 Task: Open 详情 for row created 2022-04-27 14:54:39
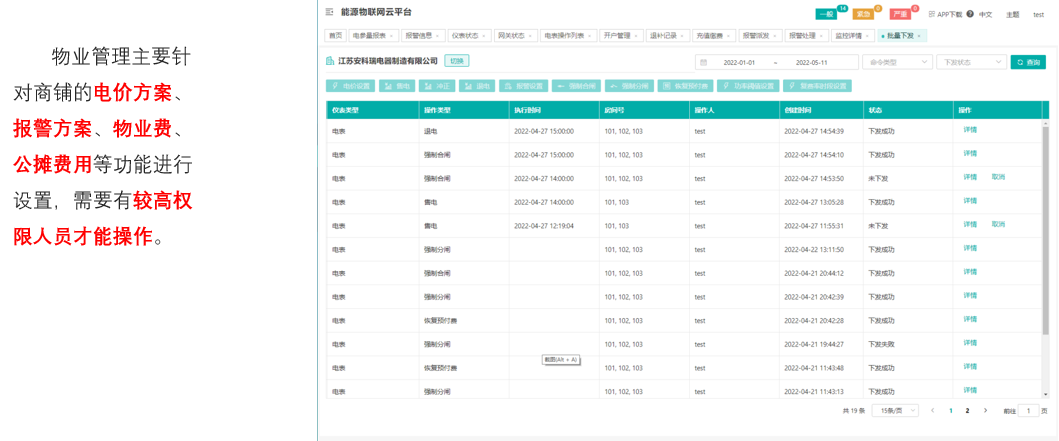click(970, 130)
